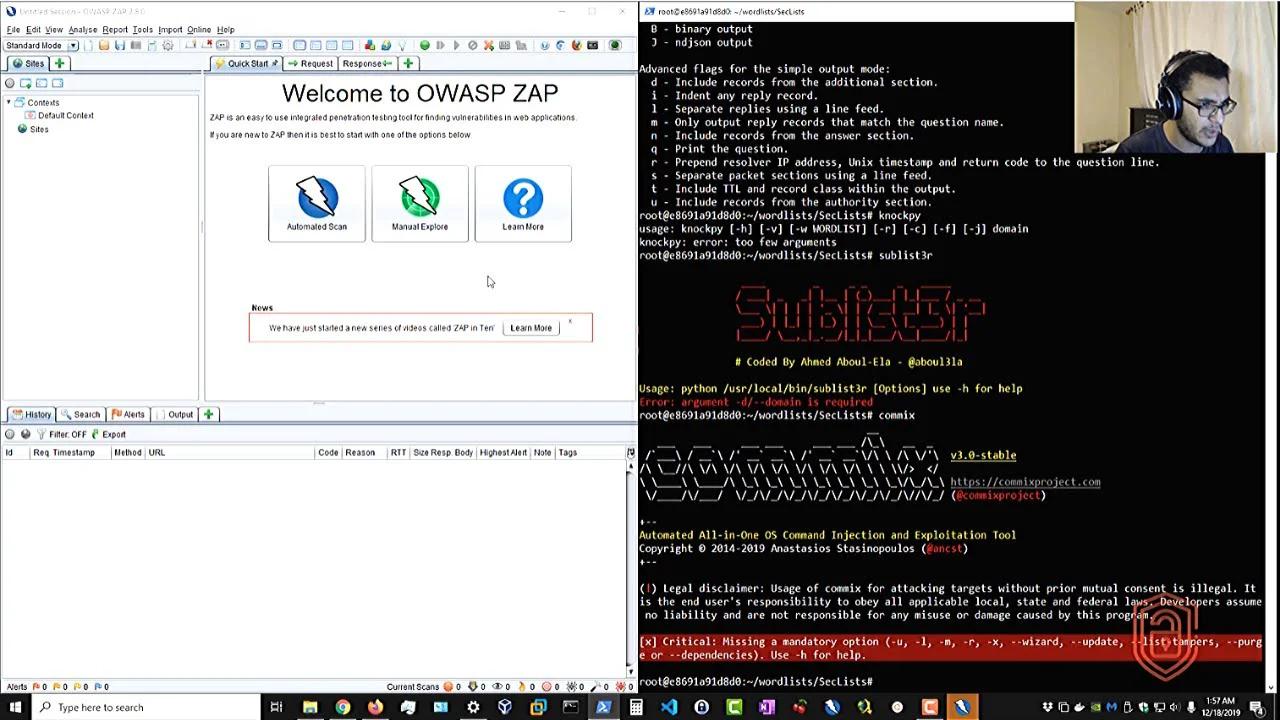This screenshot has width=1280, height=720.
Task: Open ZAP Options via the gear icon
Action: pyautogui.click(x=167, y=45)
